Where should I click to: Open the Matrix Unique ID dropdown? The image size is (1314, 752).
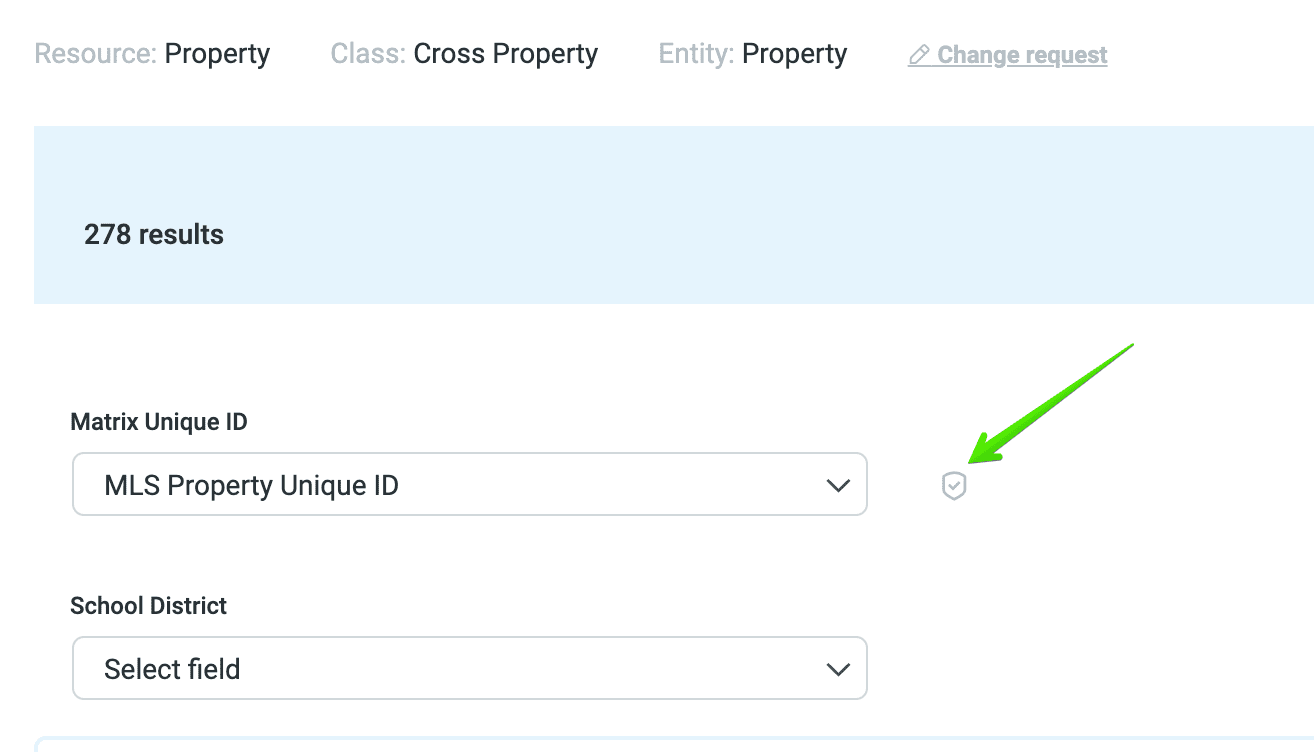coord(469,485)
